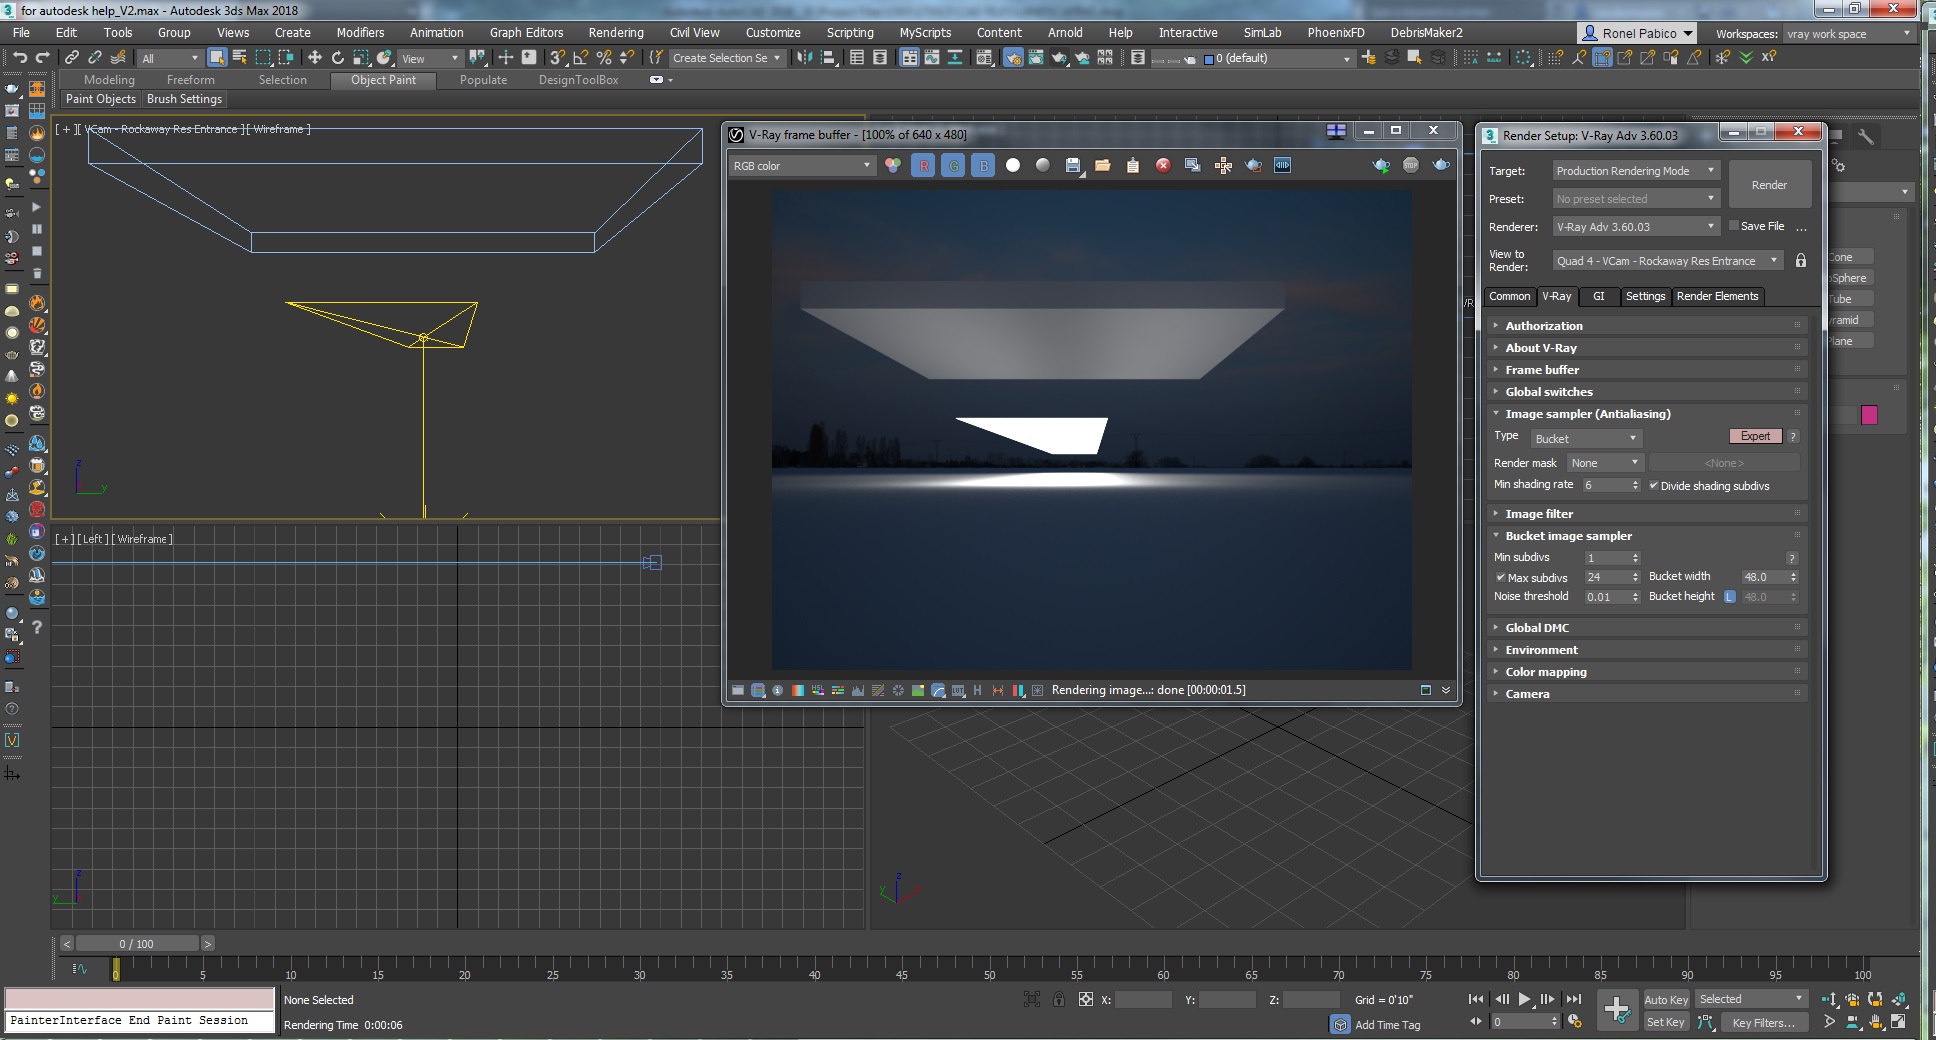Expand the Environment rollout
Viewport: 1936px width, 1040px height.
pyautogui.click(x=1648, y=650)
